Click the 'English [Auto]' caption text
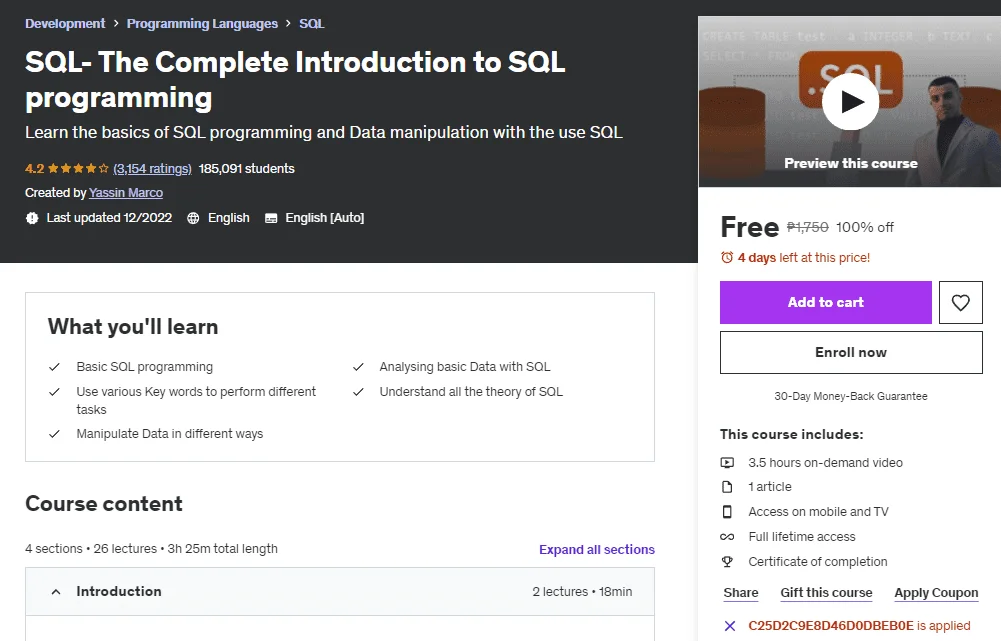The height and width of the screenshot is (641, 1001). pyautogui.click(x=324, y=218)
